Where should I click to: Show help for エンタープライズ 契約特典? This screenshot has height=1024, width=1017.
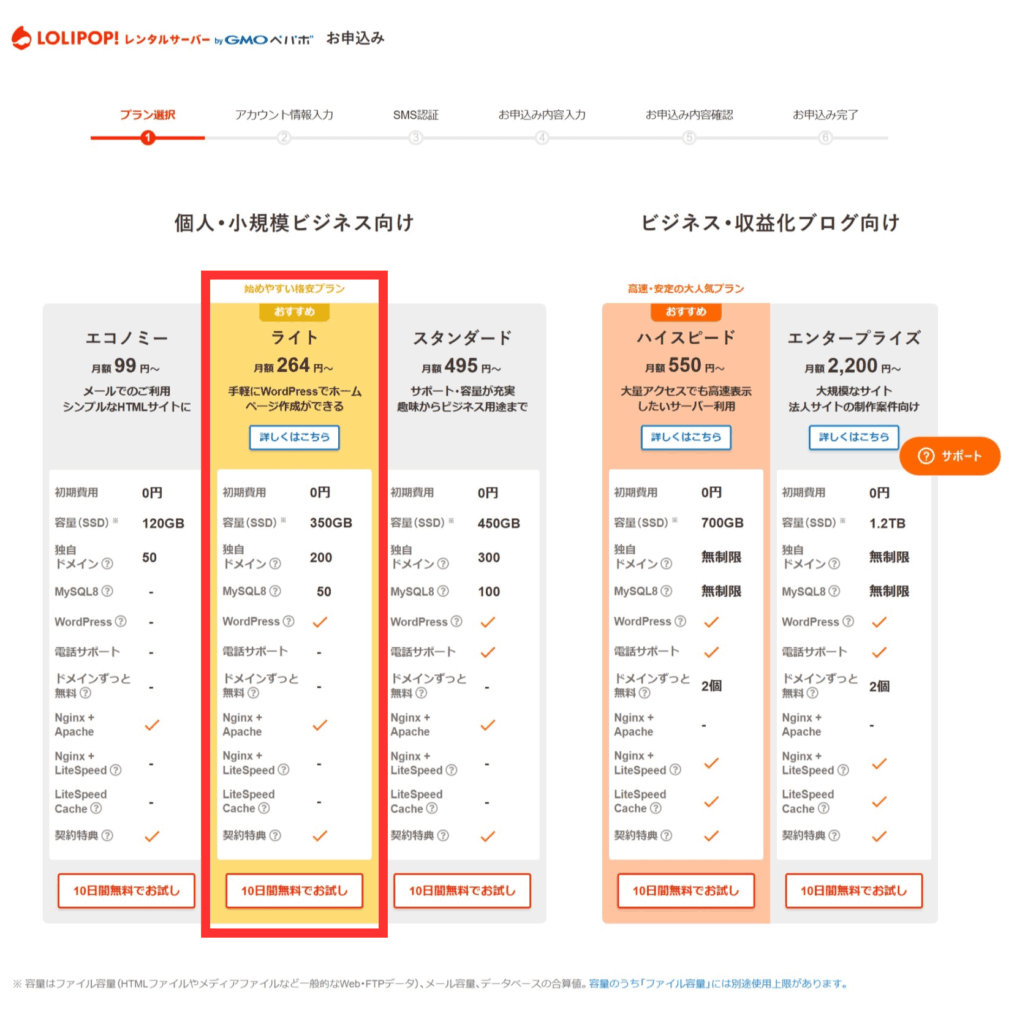coord(834,836)
